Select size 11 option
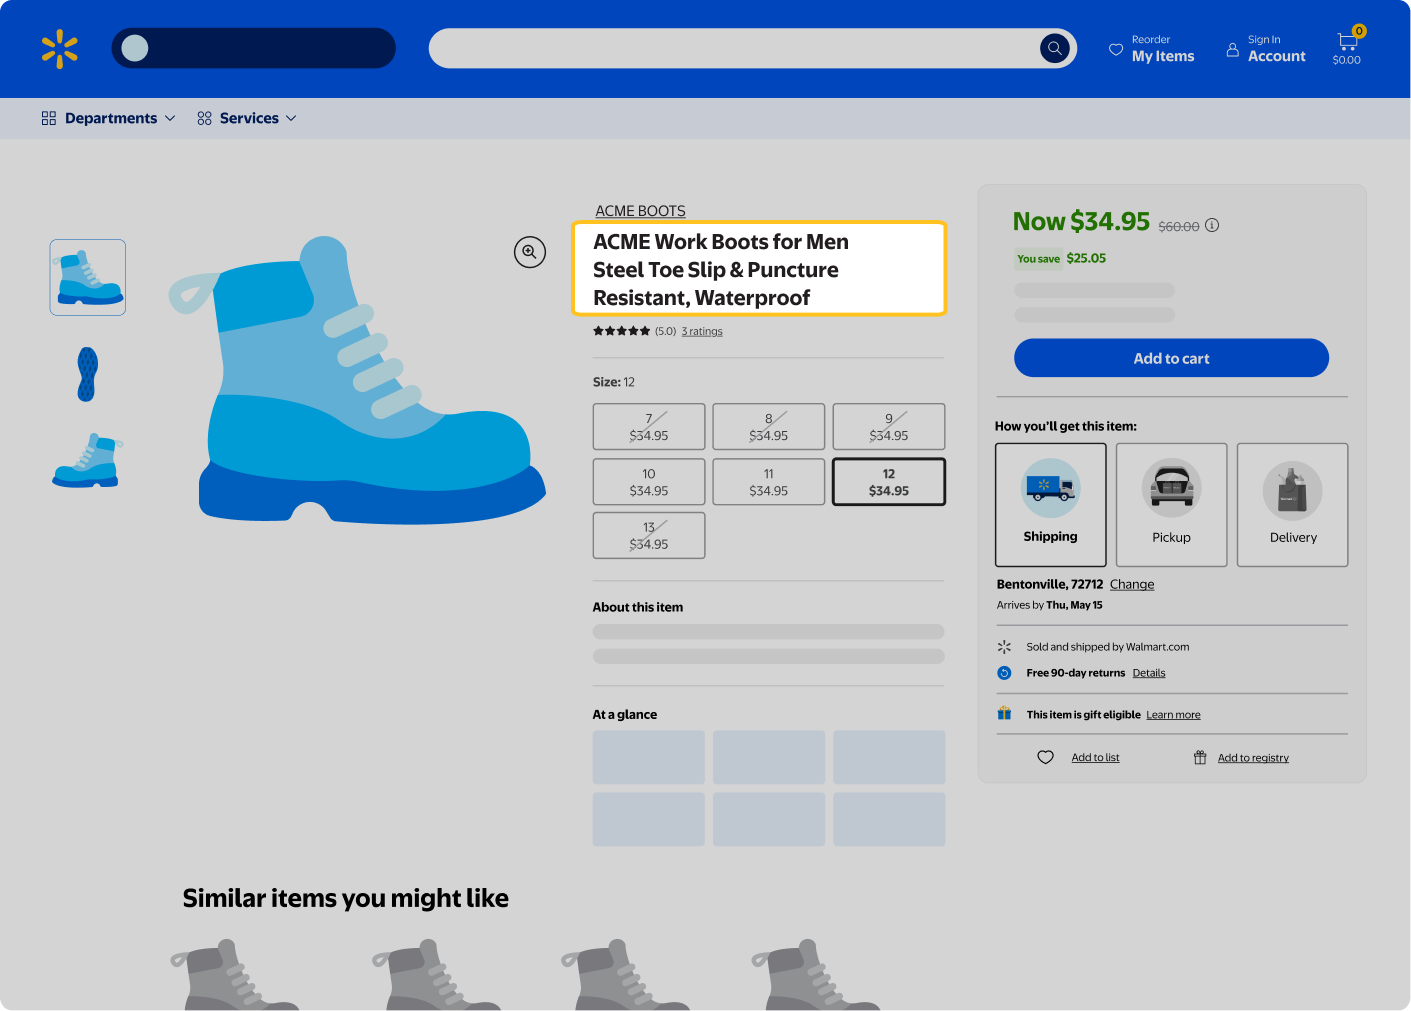 [x=769, y=482]
